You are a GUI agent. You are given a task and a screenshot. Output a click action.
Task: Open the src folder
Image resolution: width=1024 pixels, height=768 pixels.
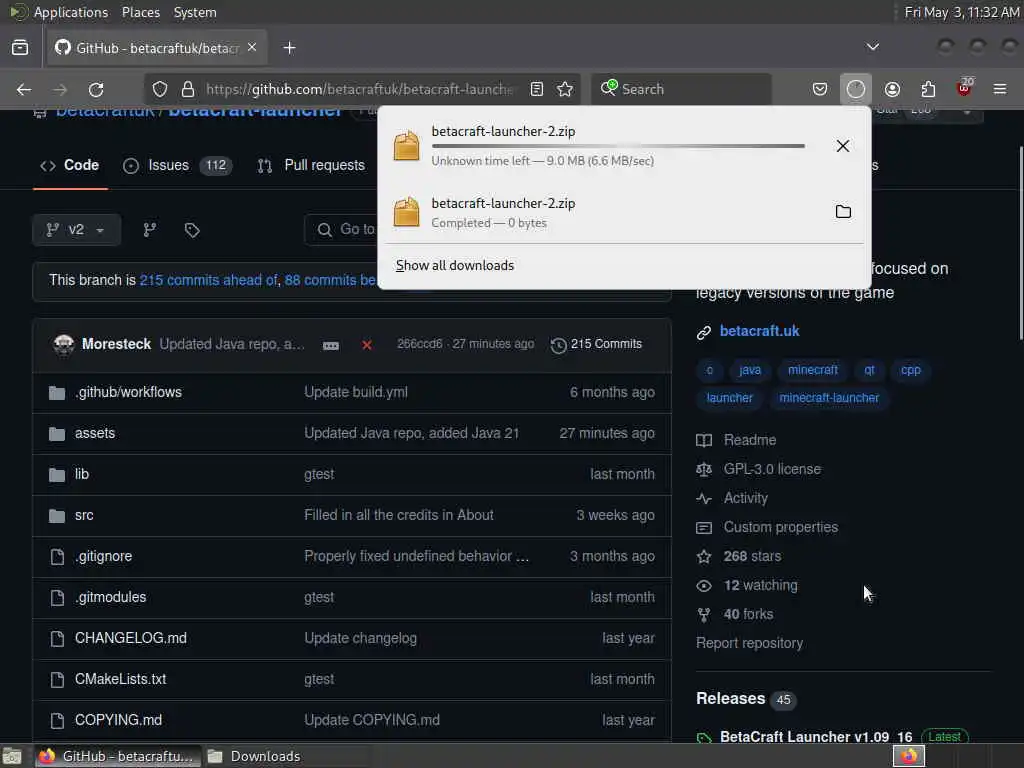click(84, 515)
